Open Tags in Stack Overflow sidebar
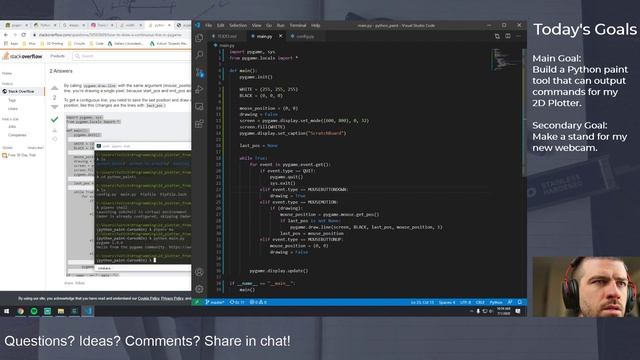The height and width of the screenshot is (360, 640). (x=12, y=100)
